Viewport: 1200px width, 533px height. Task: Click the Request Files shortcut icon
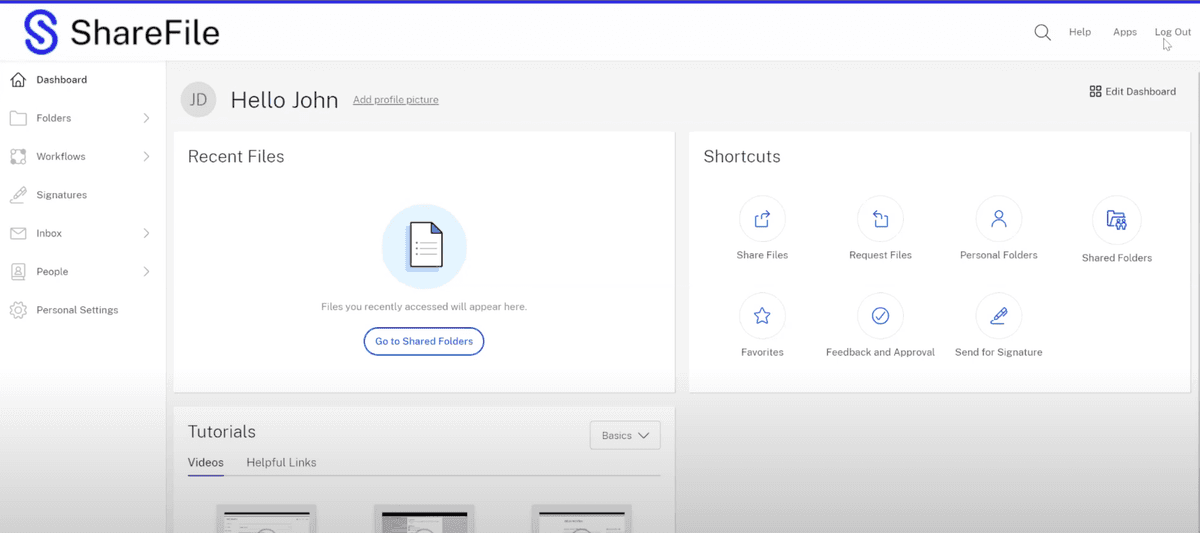(880, 219)
